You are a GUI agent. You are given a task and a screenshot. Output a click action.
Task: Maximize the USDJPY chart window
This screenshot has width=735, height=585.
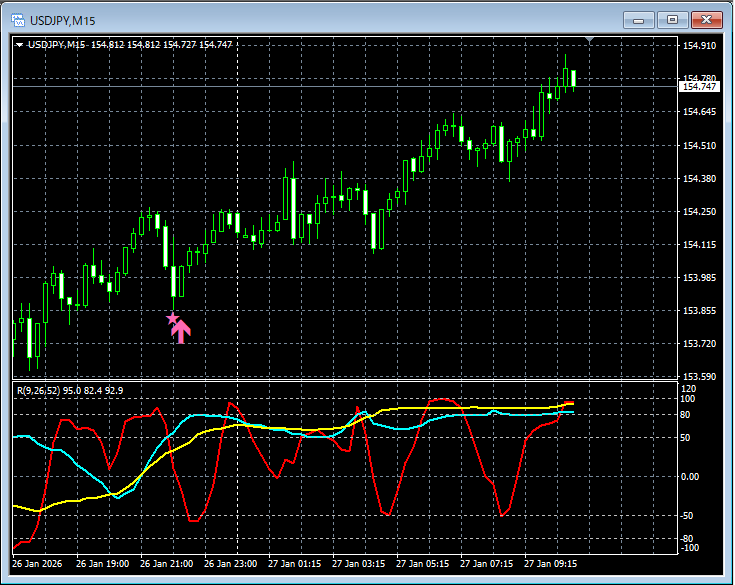(672, 19)
